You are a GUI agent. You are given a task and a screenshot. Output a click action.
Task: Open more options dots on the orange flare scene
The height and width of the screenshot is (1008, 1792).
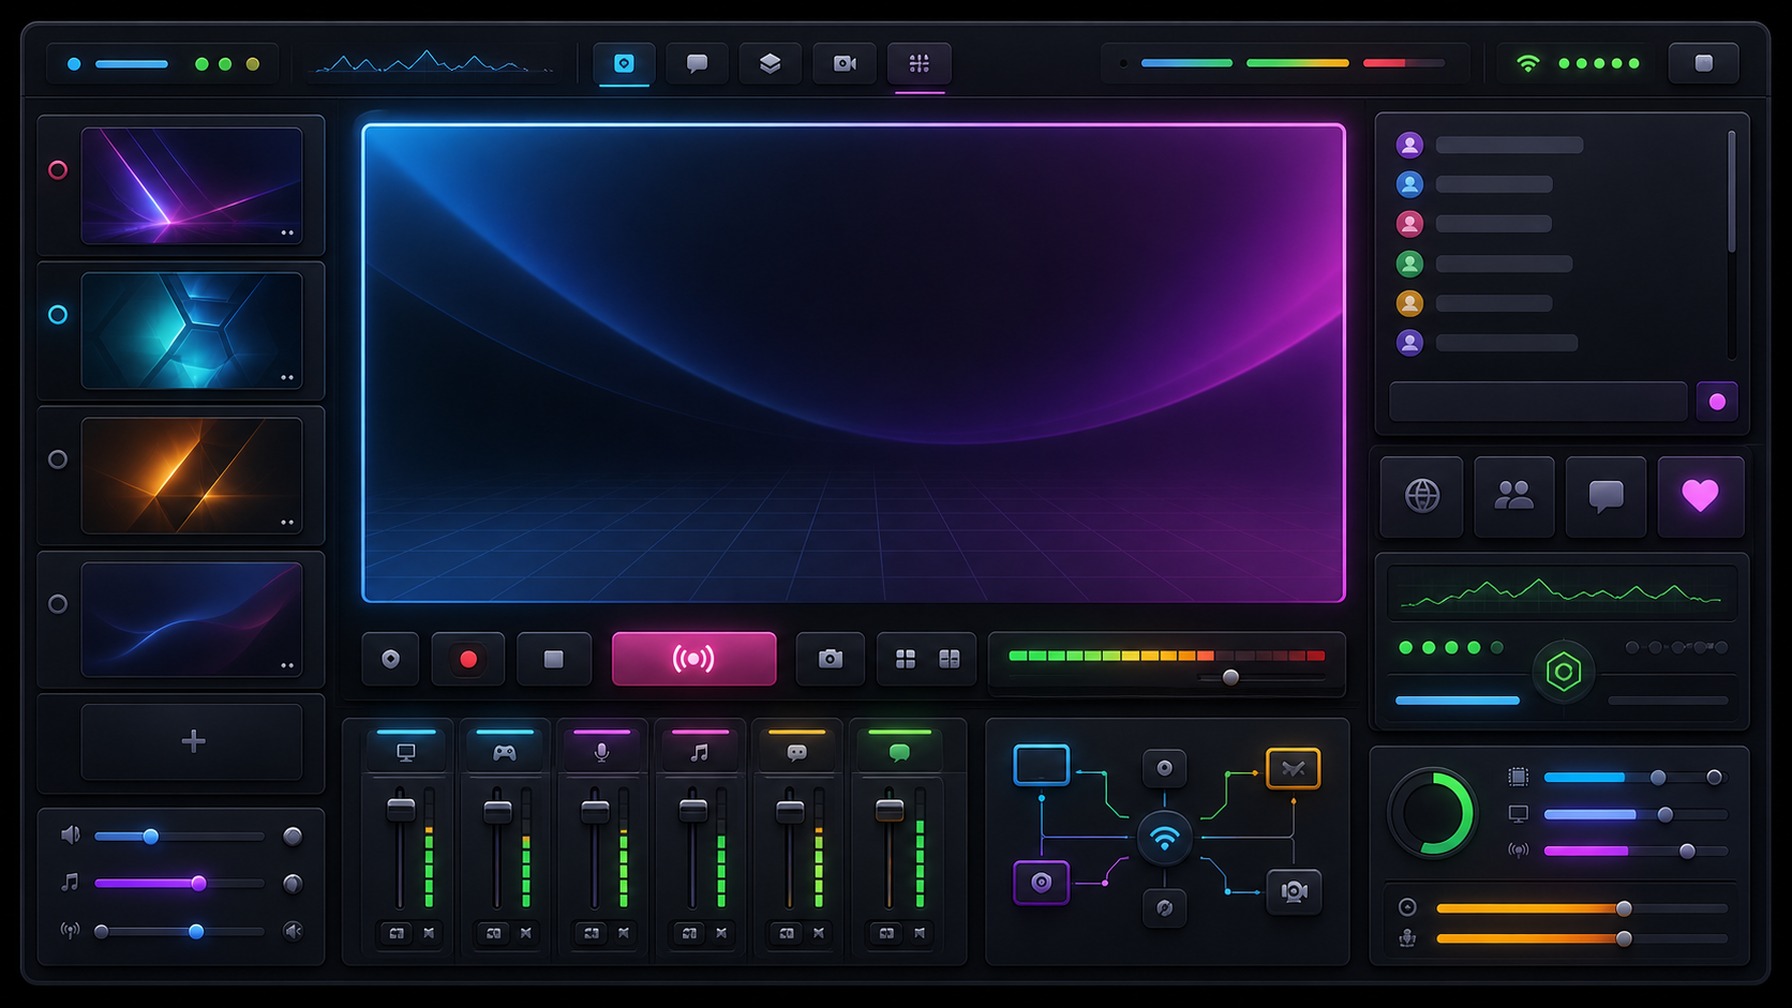click(x=287, y=523)
